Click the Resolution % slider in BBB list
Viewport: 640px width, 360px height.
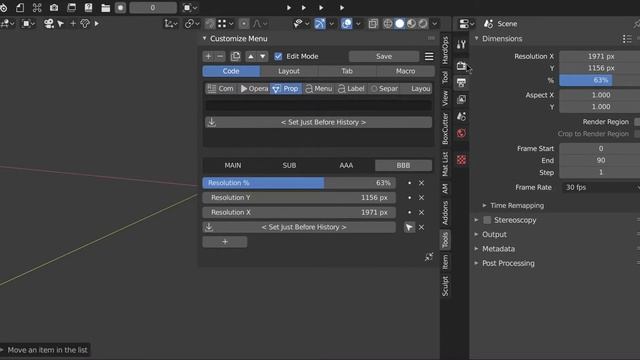point(299,183)
